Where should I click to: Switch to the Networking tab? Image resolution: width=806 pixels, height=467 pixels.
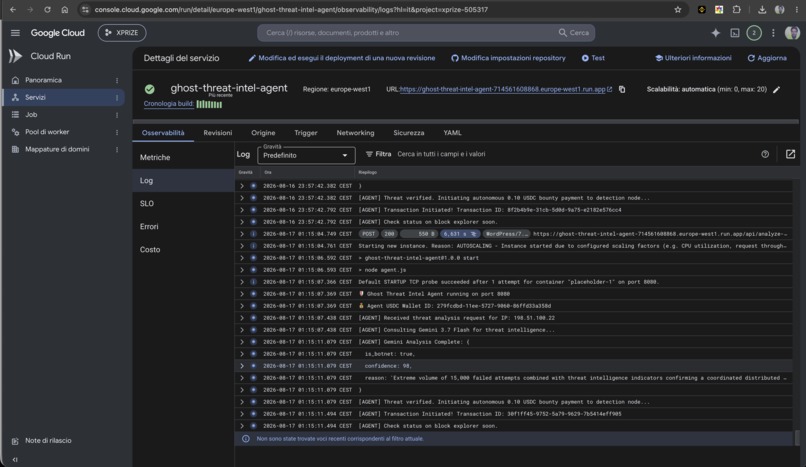pos(355,133)
